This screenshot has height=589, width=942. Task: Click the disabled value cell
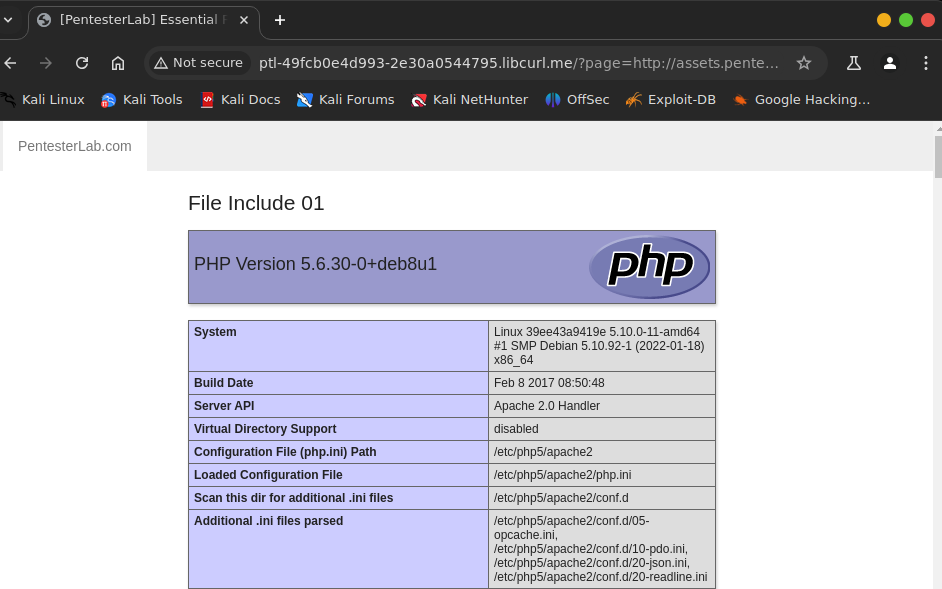coord(602,429)
